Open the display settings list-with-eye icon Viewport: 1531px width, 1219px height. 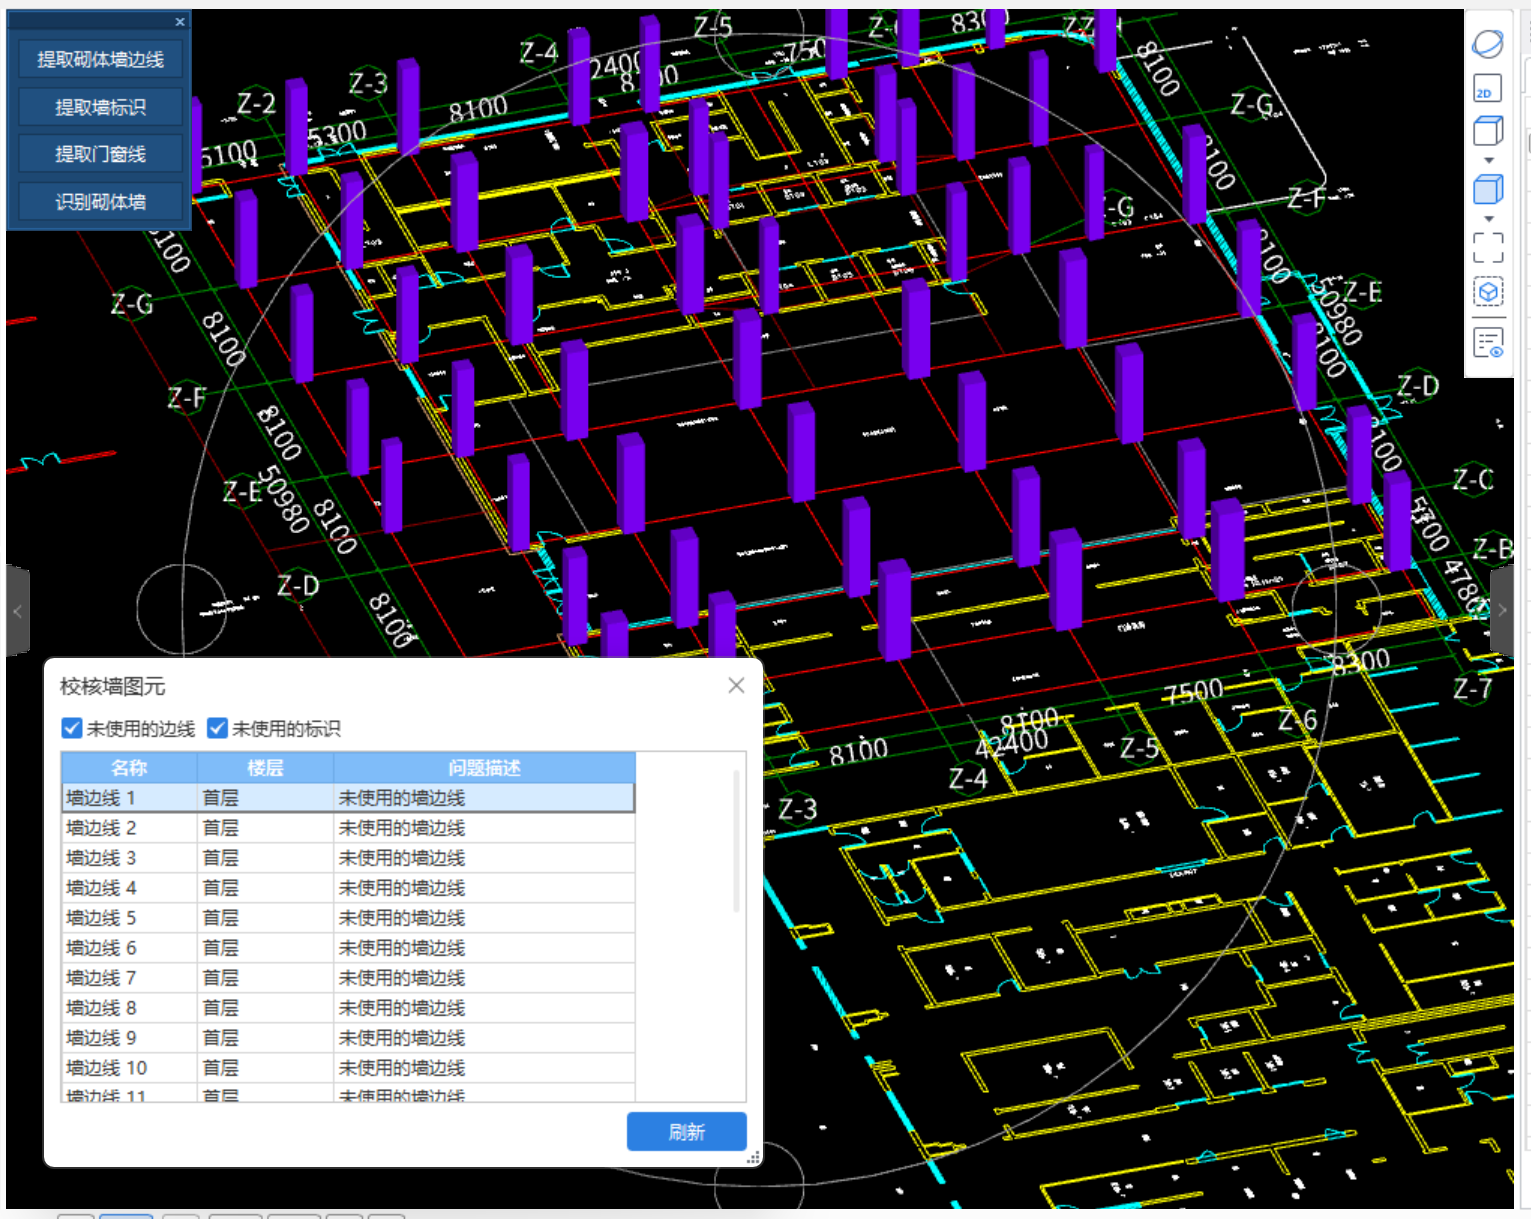(x=1488, y=344)
